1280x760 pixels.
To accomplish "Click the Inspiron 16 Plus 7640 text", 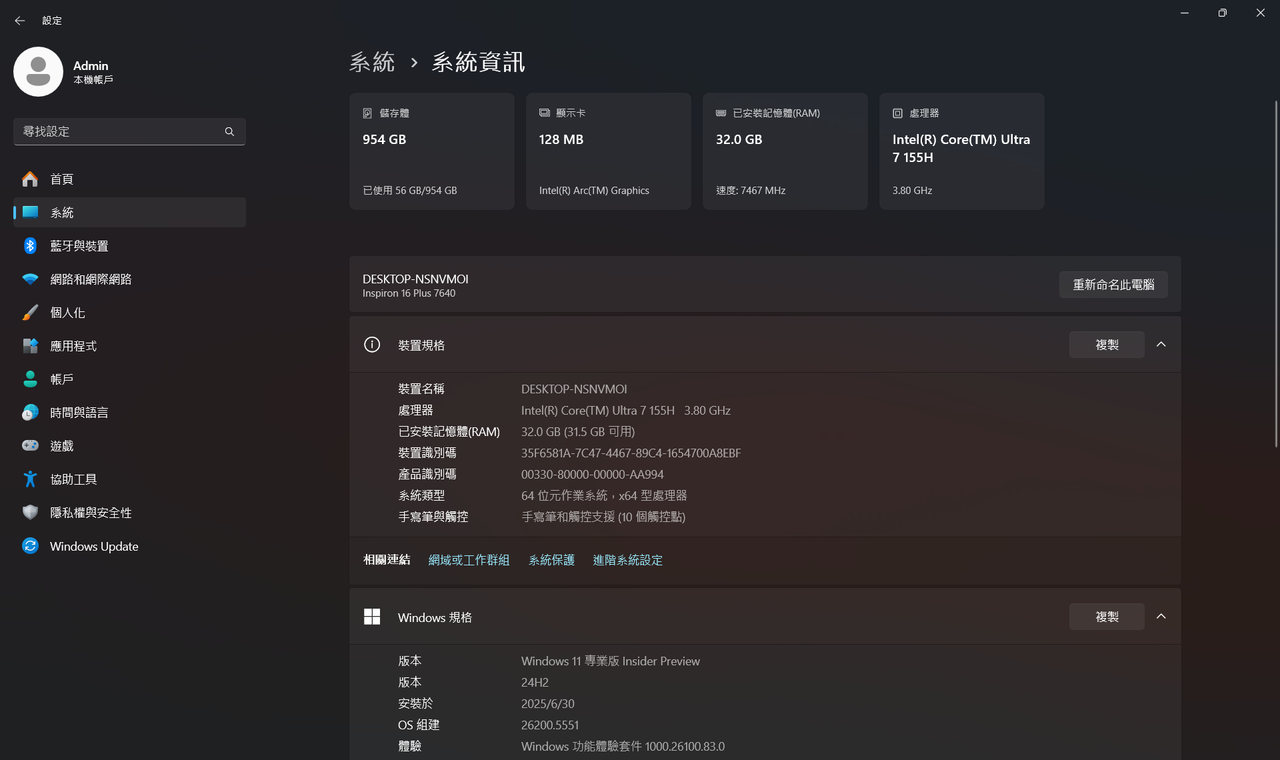I will pyautogui.click(x=409, y=294).
